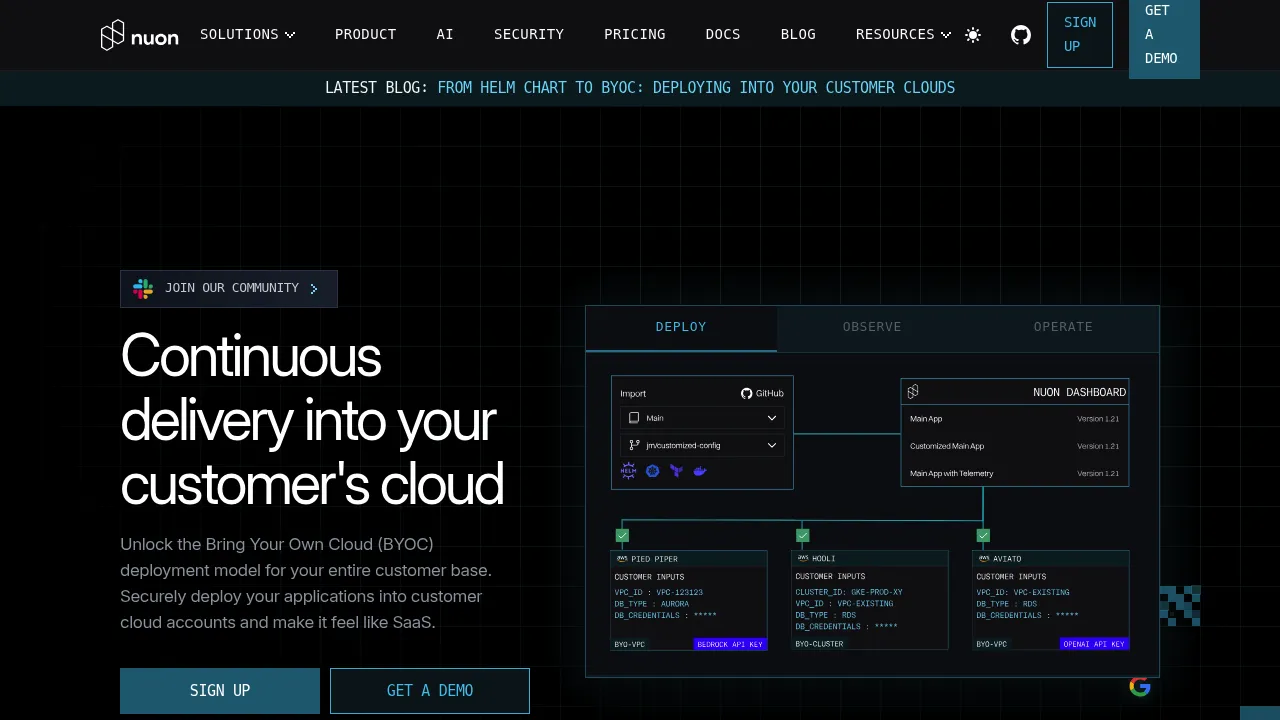Click the Terraform icon in the Import card

pos(677,471)
